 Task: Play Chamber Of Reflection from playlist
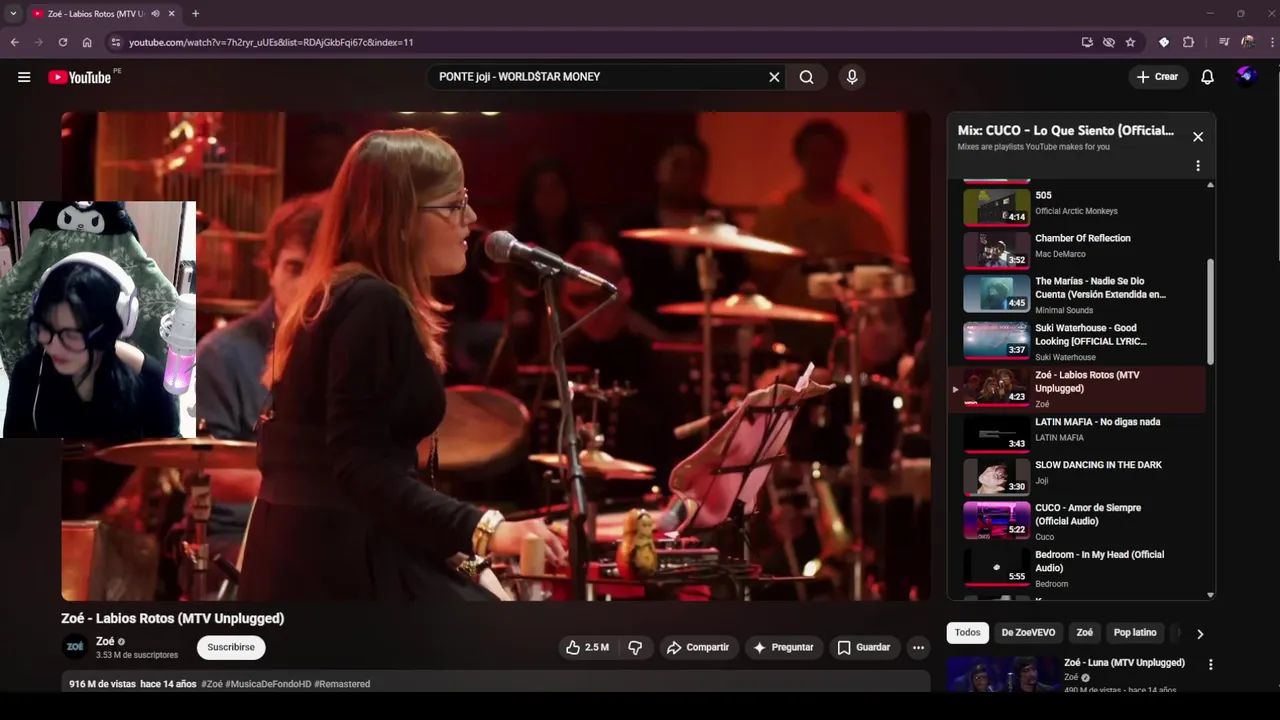(1080, 249)
